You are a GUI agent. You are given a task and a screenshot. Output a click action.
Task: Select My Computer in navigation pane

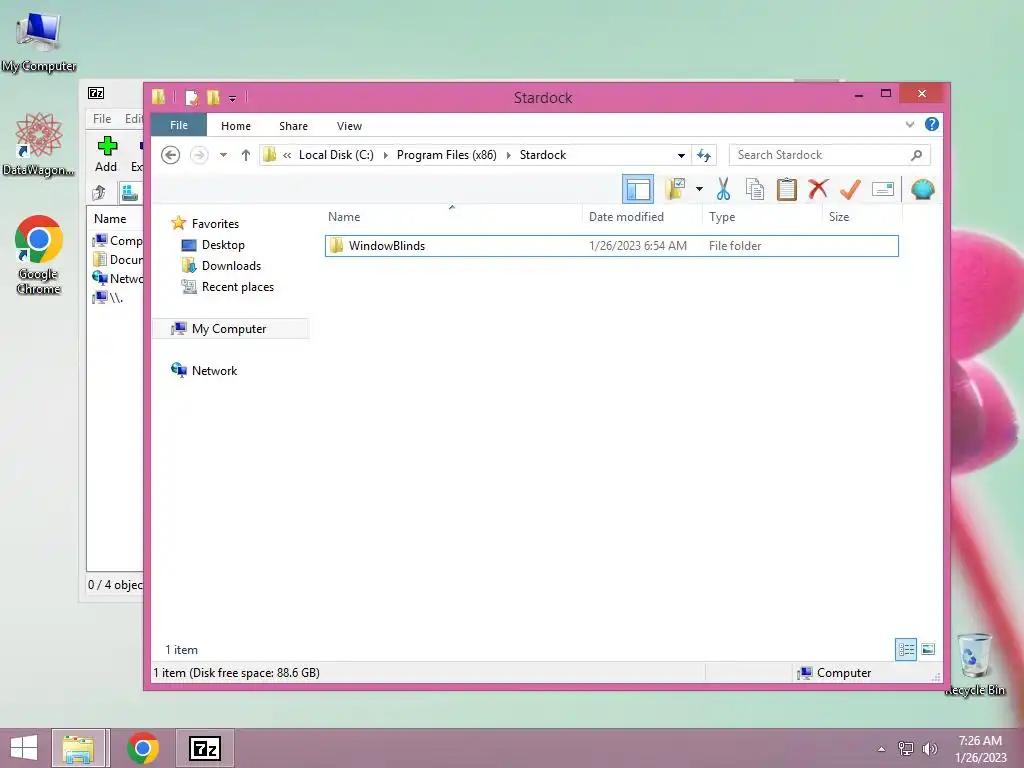tap(230, 328)
